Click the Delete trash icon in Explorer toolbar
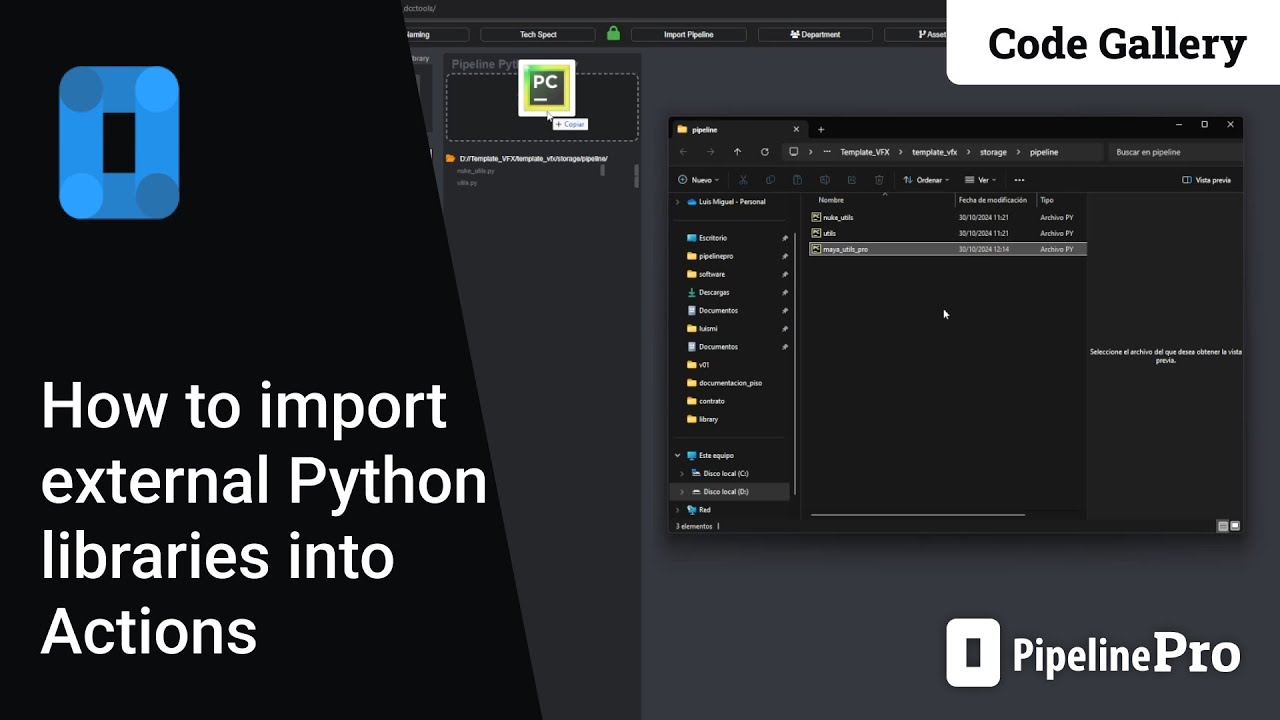 [x=879, y=180]
